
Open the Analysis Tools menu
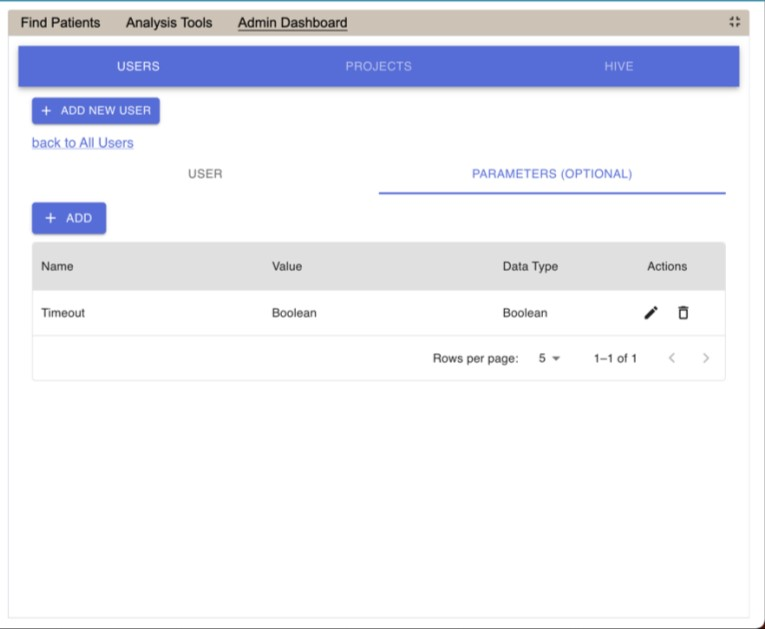pyautogui.click(x=169, y=22)
